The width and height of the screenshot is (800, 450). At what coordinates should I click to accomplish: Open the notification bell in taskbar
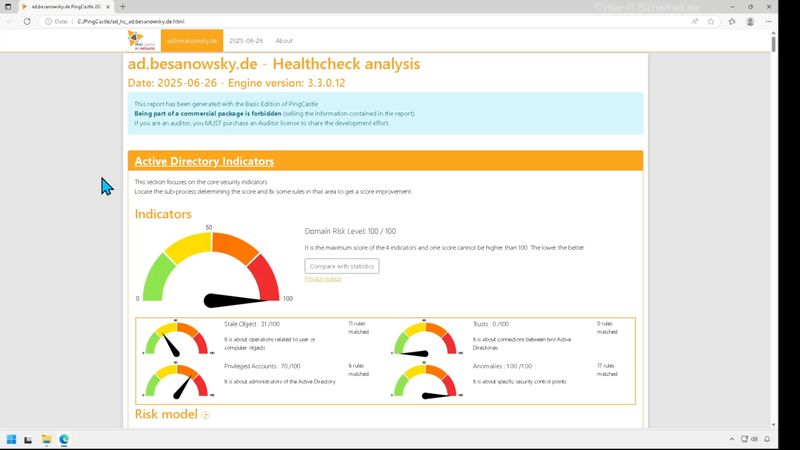pyautogui.click(x=767, y=439)
